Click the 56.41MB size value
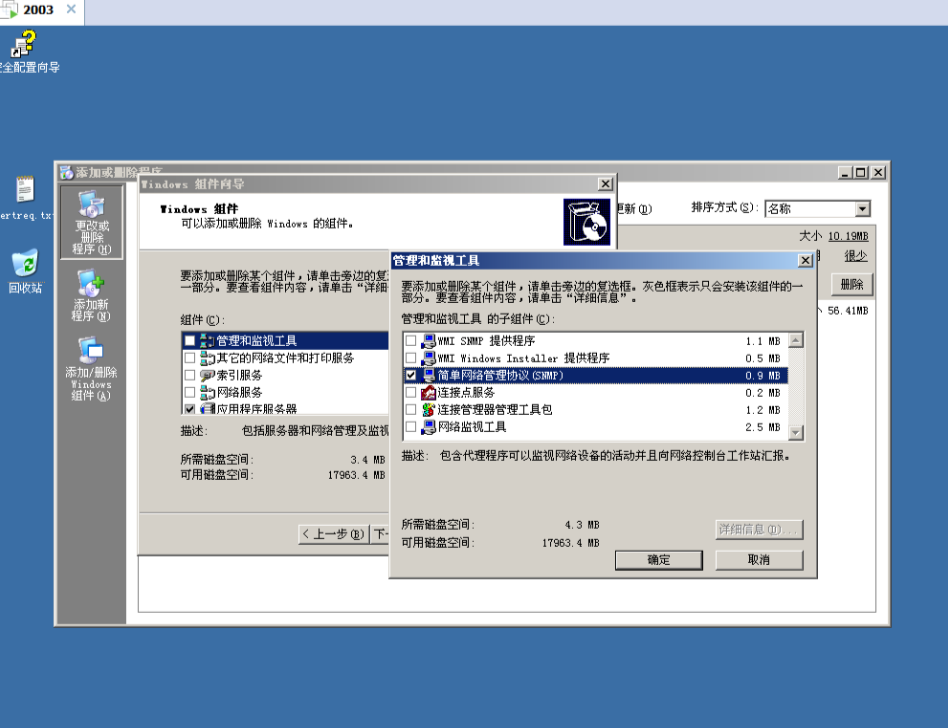This screenshot has height=728, width=948. tap(848, 311)
